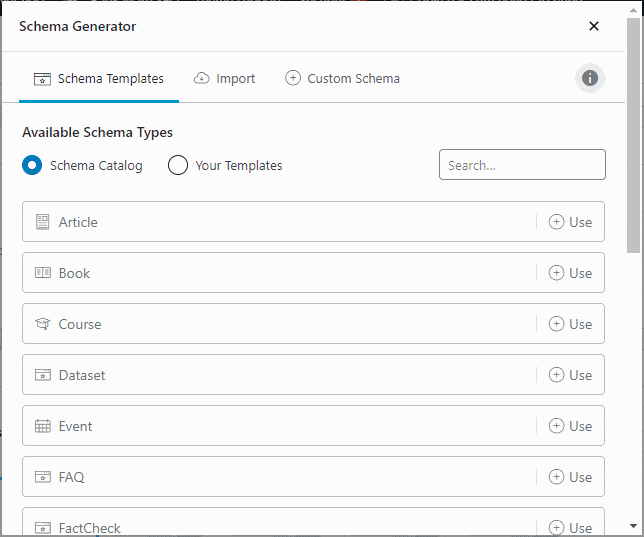Click the Dataset schema icon
Viewport: 644px width, 537px height.
42,375
